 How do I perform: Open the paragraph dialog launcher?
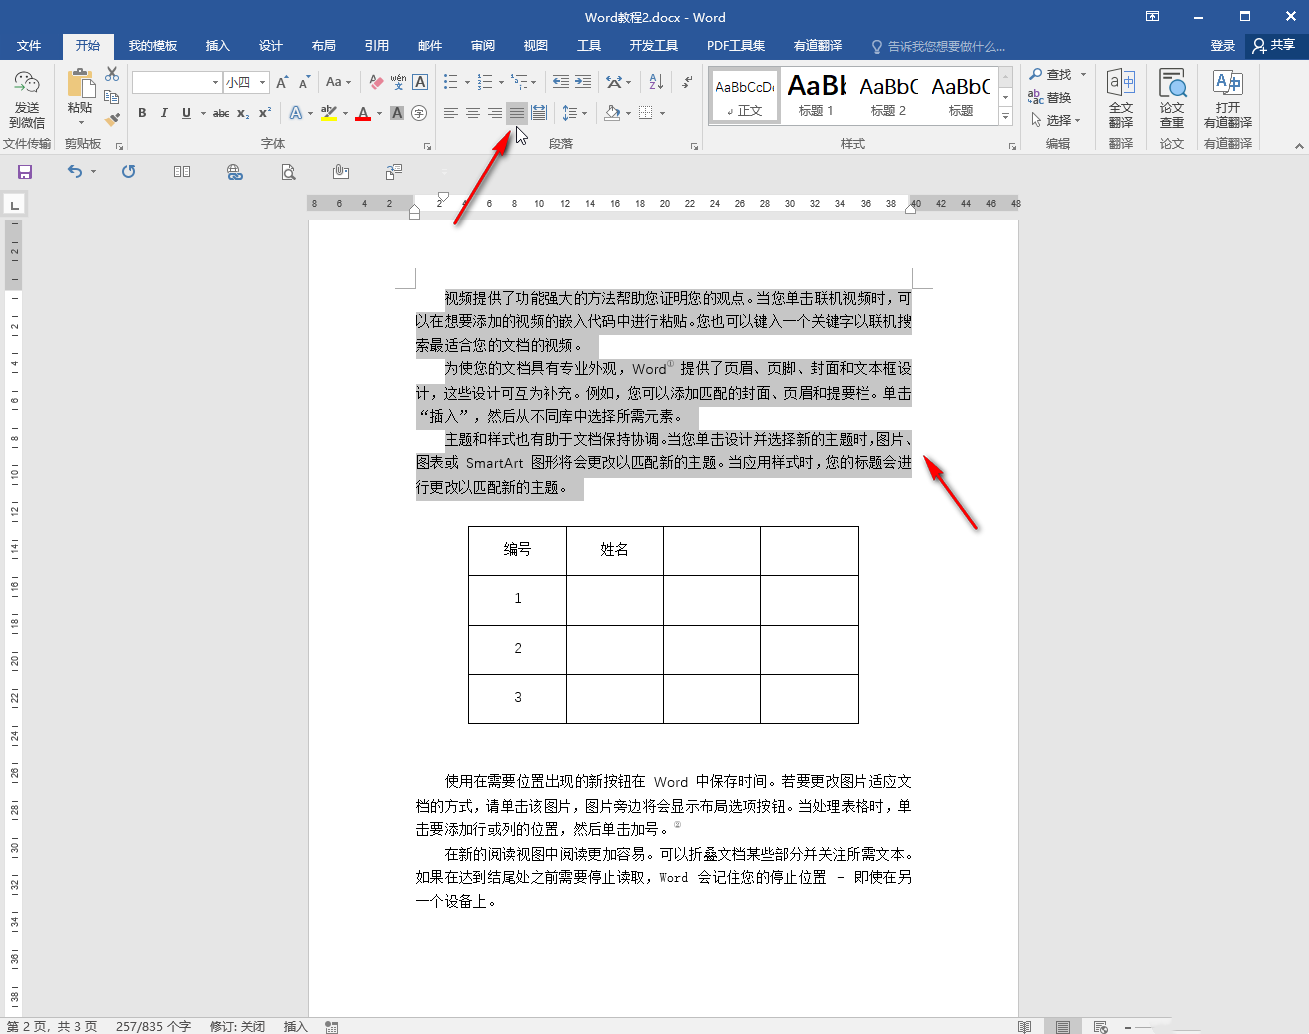point(695,146)
